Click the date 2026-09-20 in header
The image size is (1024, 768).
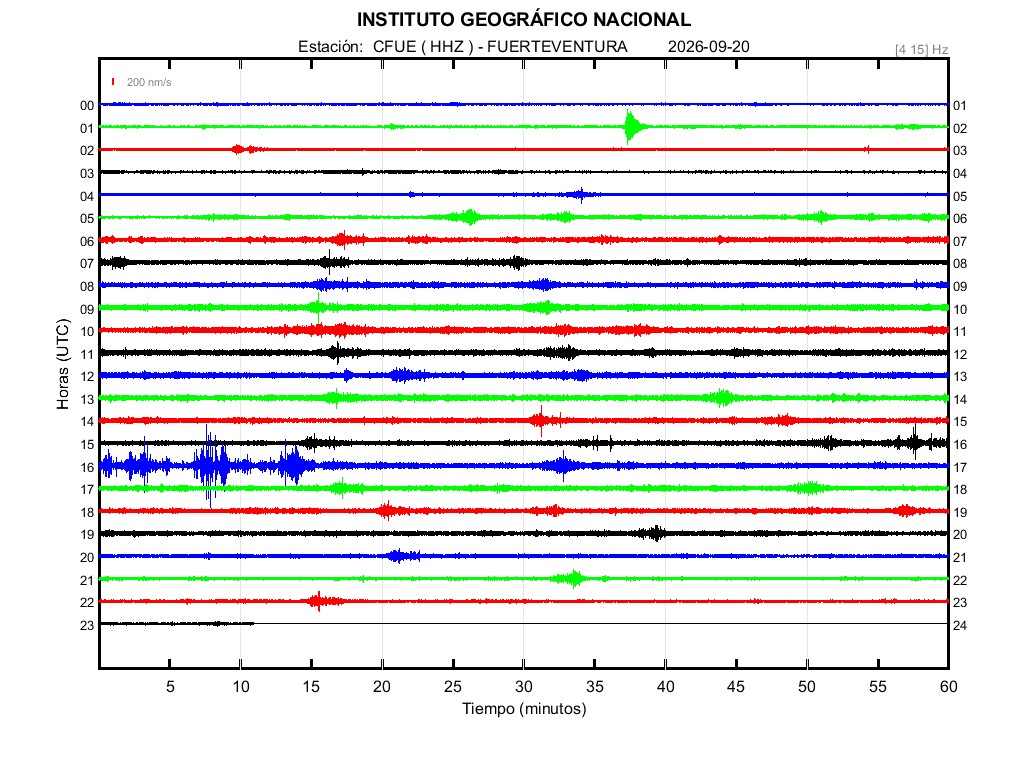tap(709, 47)
